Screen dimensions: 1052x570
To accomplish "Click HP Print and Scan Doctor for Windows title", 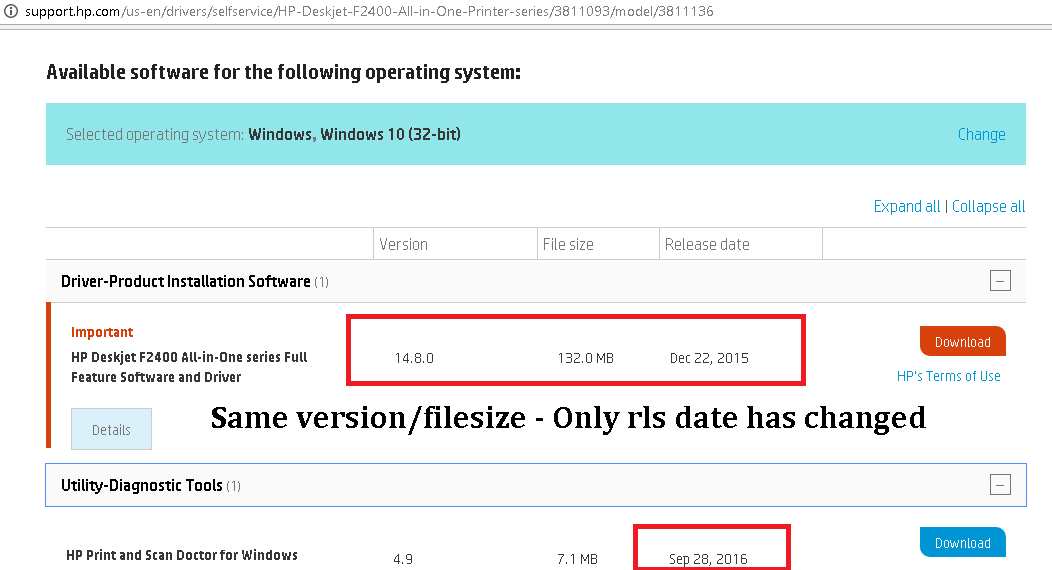I will 182,555.
